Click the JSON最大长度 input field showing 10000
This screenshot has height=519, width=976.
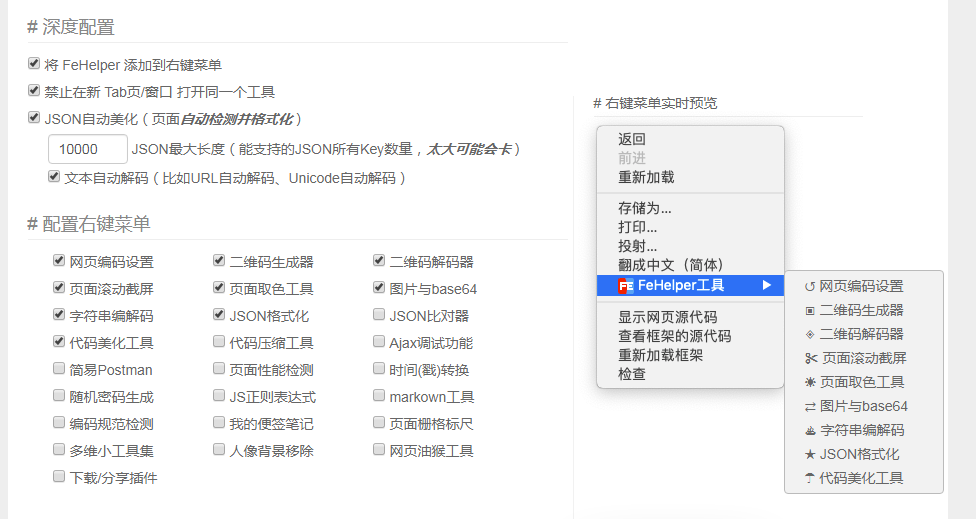click(x=88, y=149)
